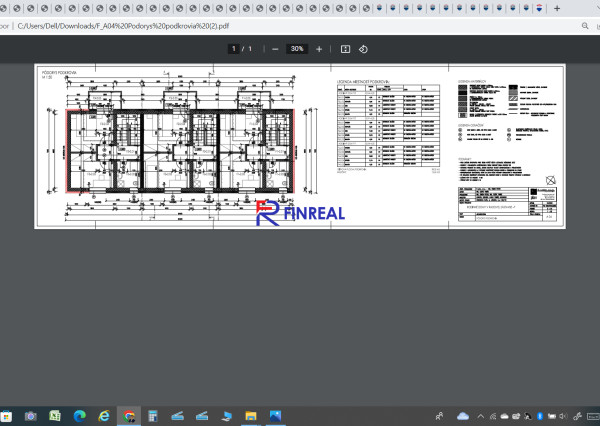
Task: Click the 30% zoom level field
Action: pyautogui.click(x=296, y=49)
